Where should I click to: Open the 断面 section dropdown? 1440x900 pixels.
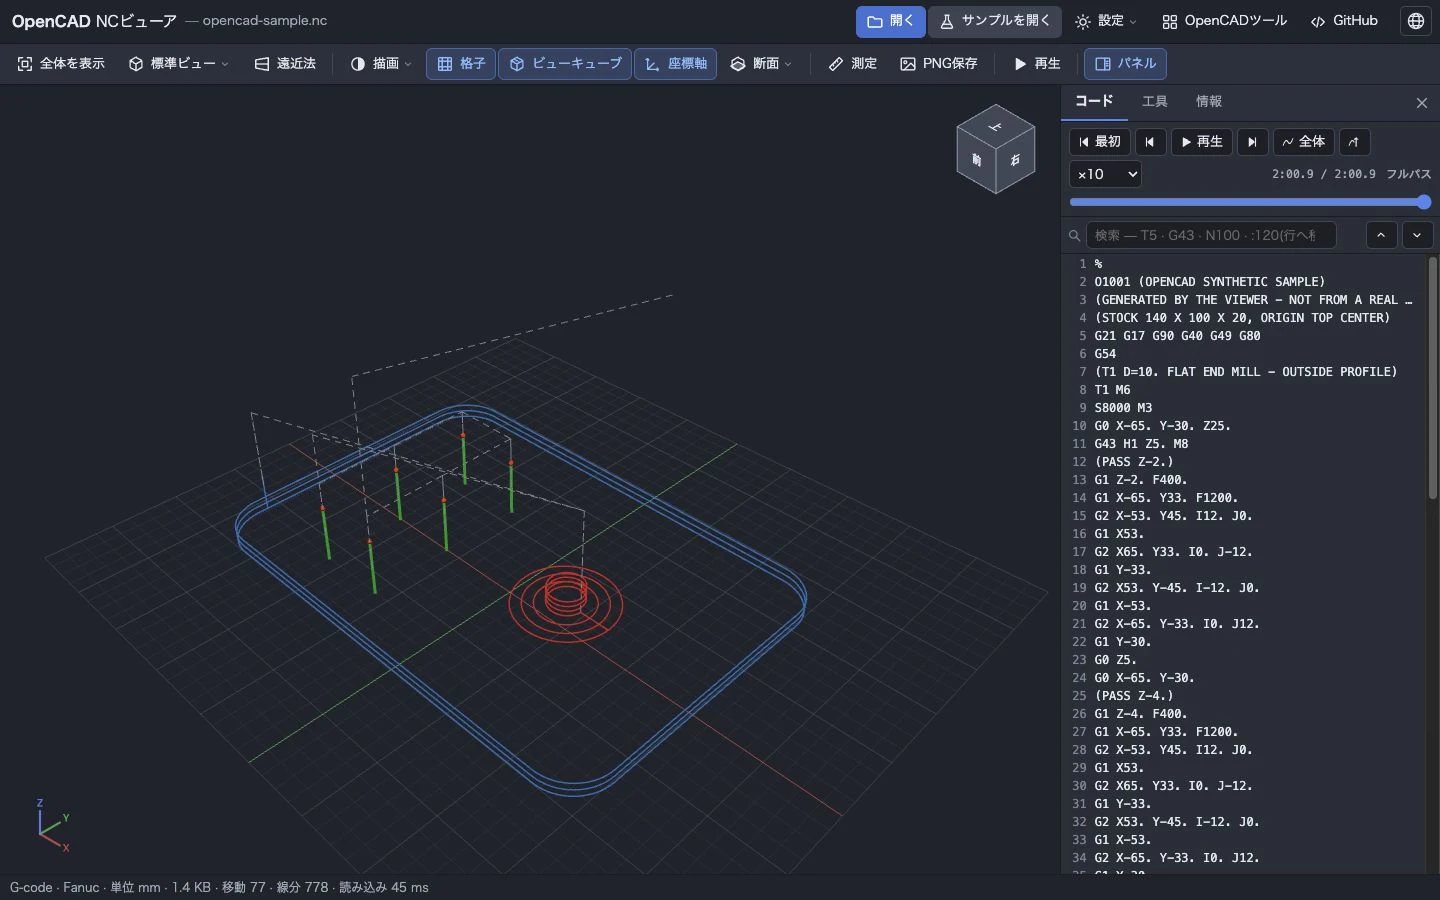click(x=760, y=64)
